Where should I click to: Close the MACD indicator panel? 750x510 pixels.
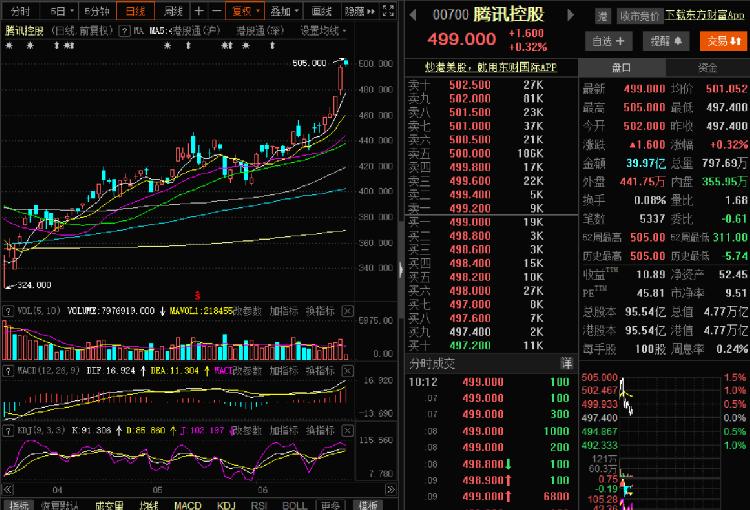tap(348, 371)
